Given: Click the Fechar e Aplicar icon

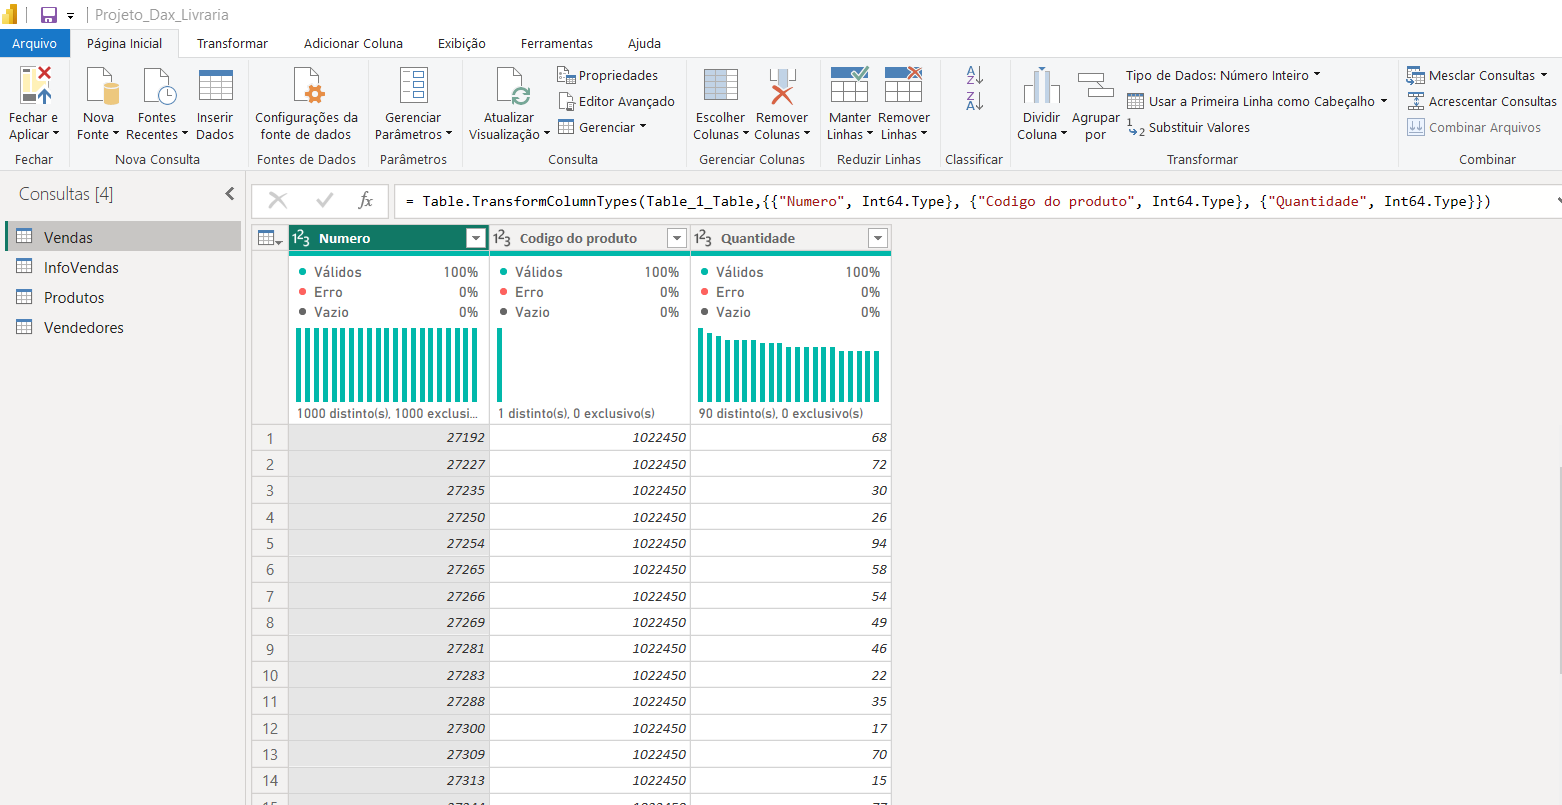Looking at the screenshot, I should pos(34,86).
